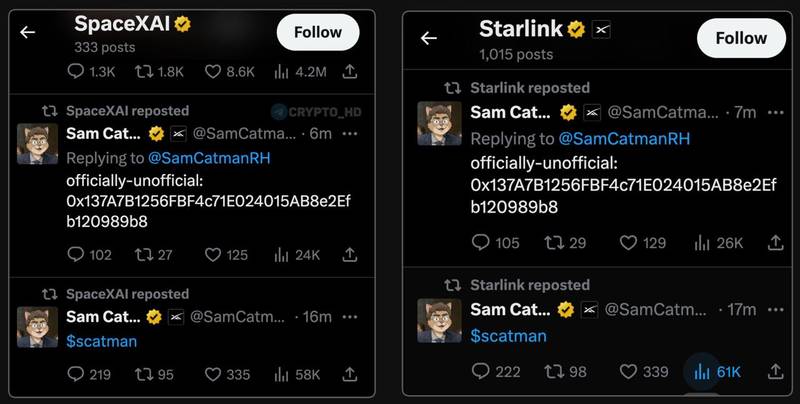Go back from the Starlink profile
This screenshot has height=404, width=800.
tap(429, 38)
